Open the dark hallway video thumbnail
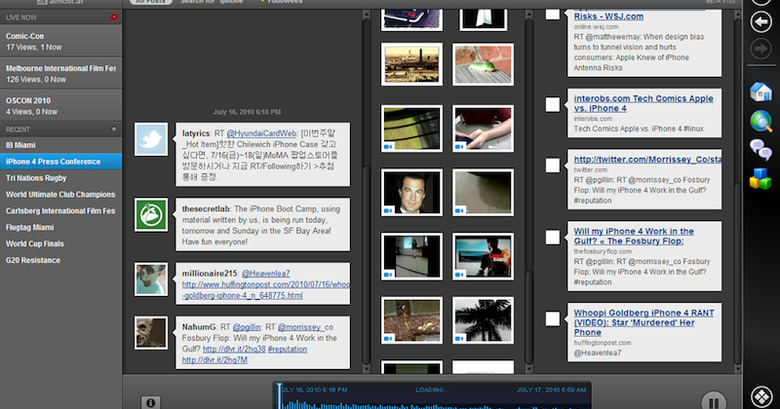780x409 pixels. point(412,256)
